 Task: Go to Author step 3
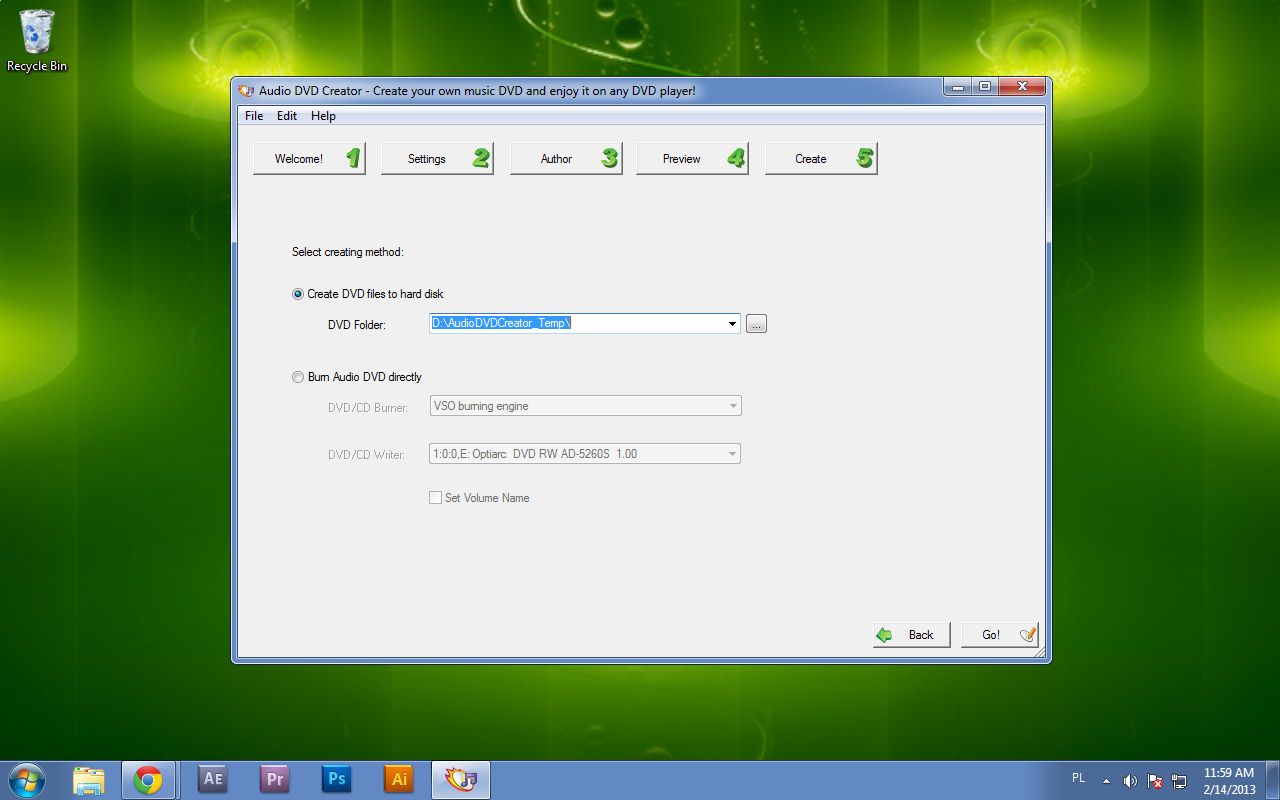point(566,158)
